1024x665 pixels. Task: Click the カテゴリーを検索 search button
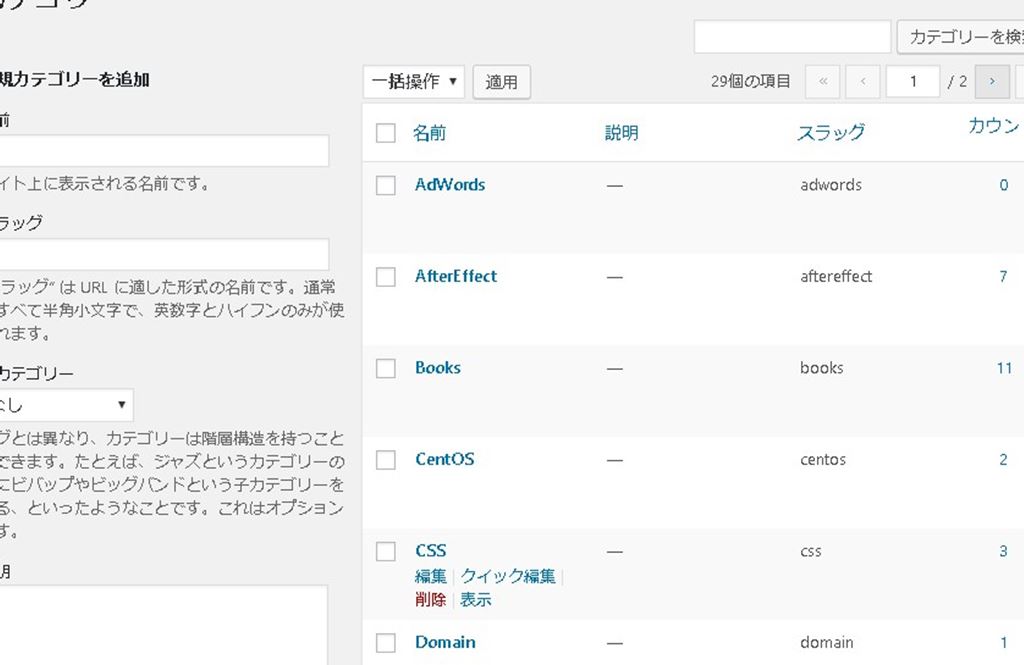tap(962, 38)
